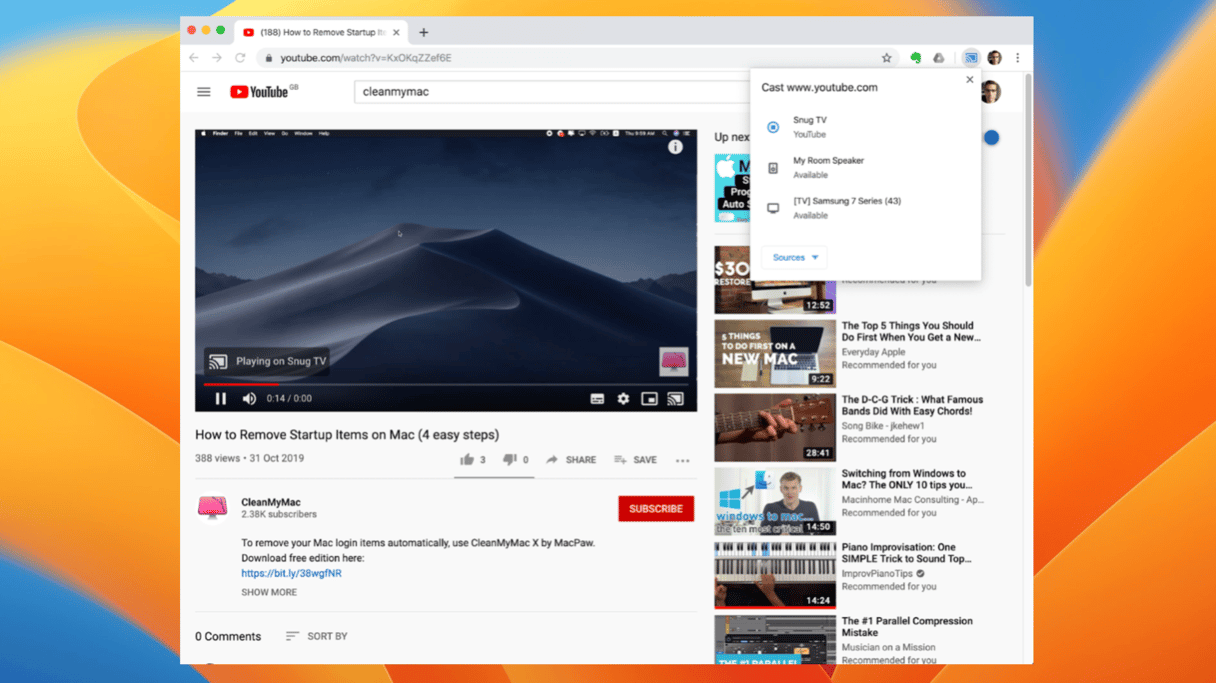Click the cast icon in player controls
Viewport: 1216px width, 683px height.
pos(676,399)
